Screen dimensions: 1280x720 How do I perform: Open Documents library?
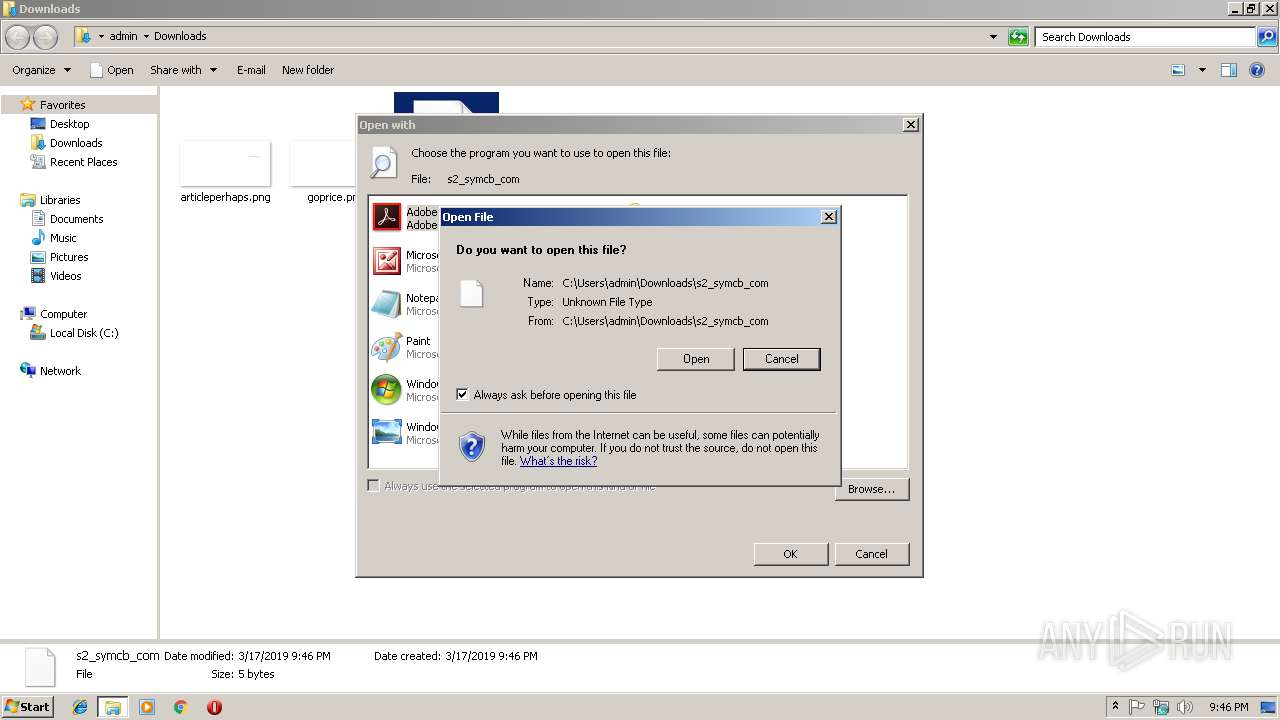tap(76, 219)
